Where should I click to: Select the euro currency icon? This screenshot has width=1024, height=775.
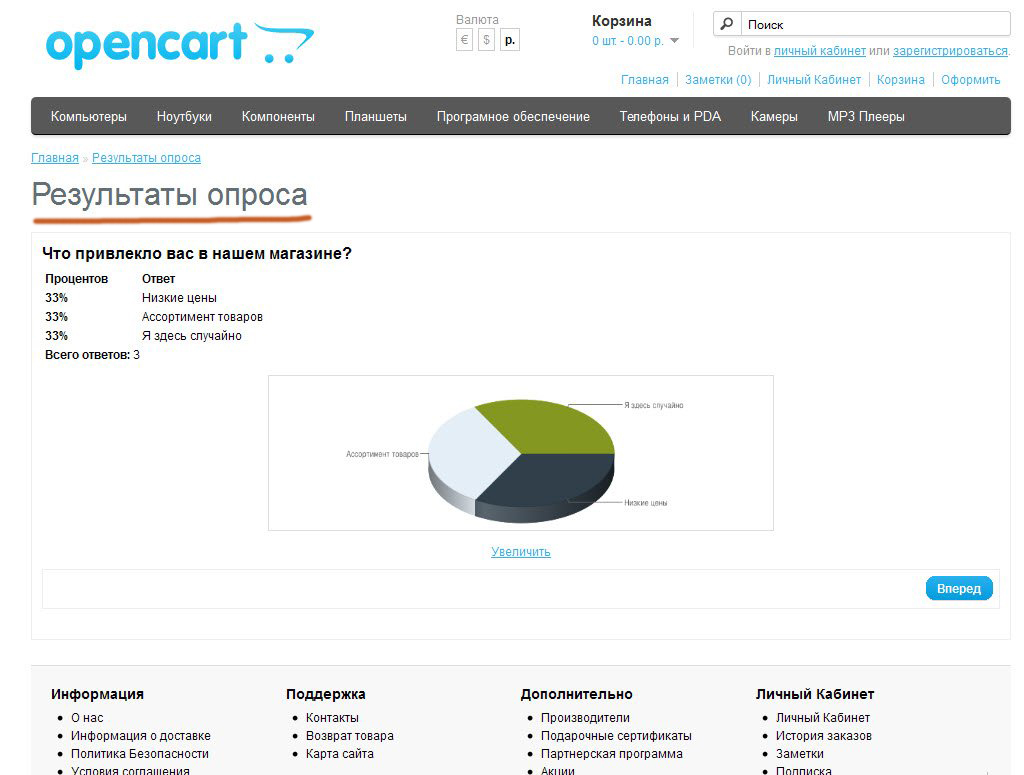click(464, 40)
